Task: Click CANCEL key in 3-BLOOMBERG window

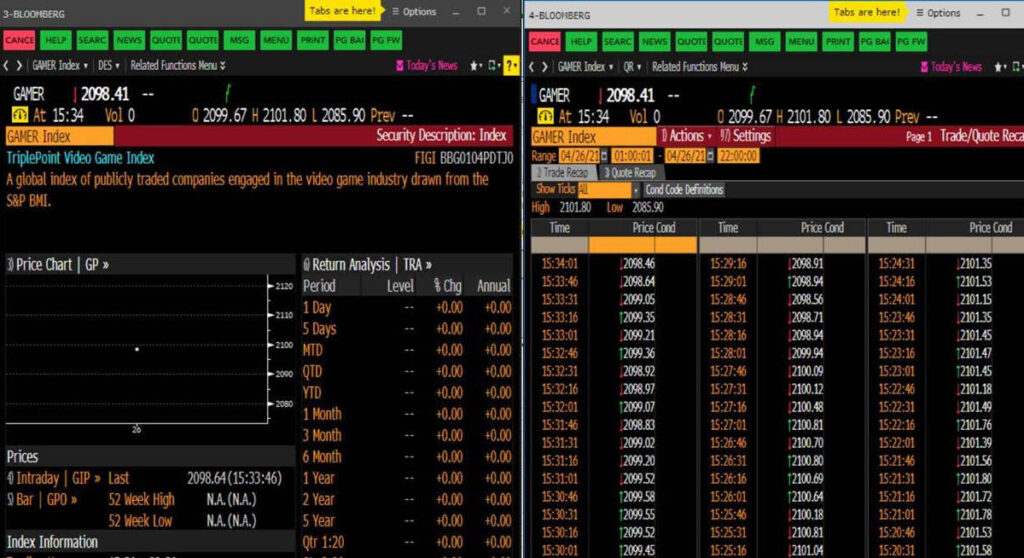Action: 19,41
